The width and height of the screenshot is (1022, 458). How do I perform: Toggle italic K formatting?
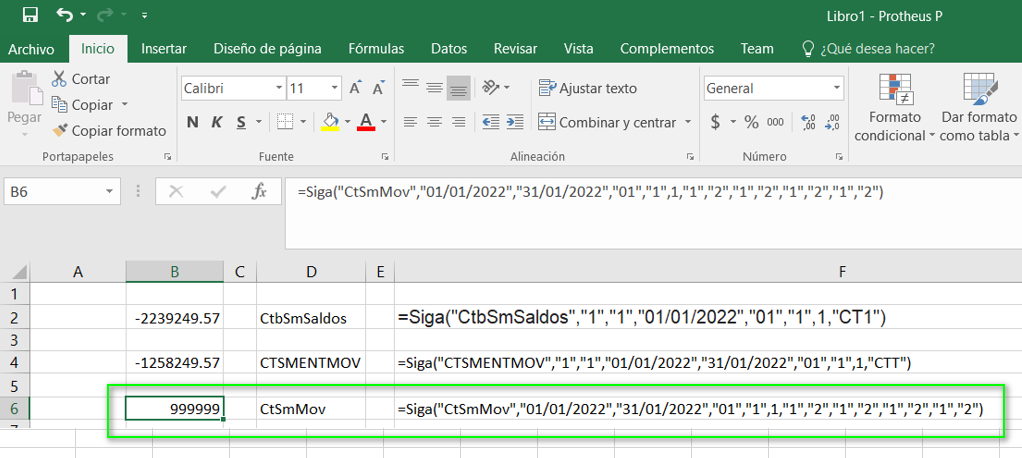[217, 122]
